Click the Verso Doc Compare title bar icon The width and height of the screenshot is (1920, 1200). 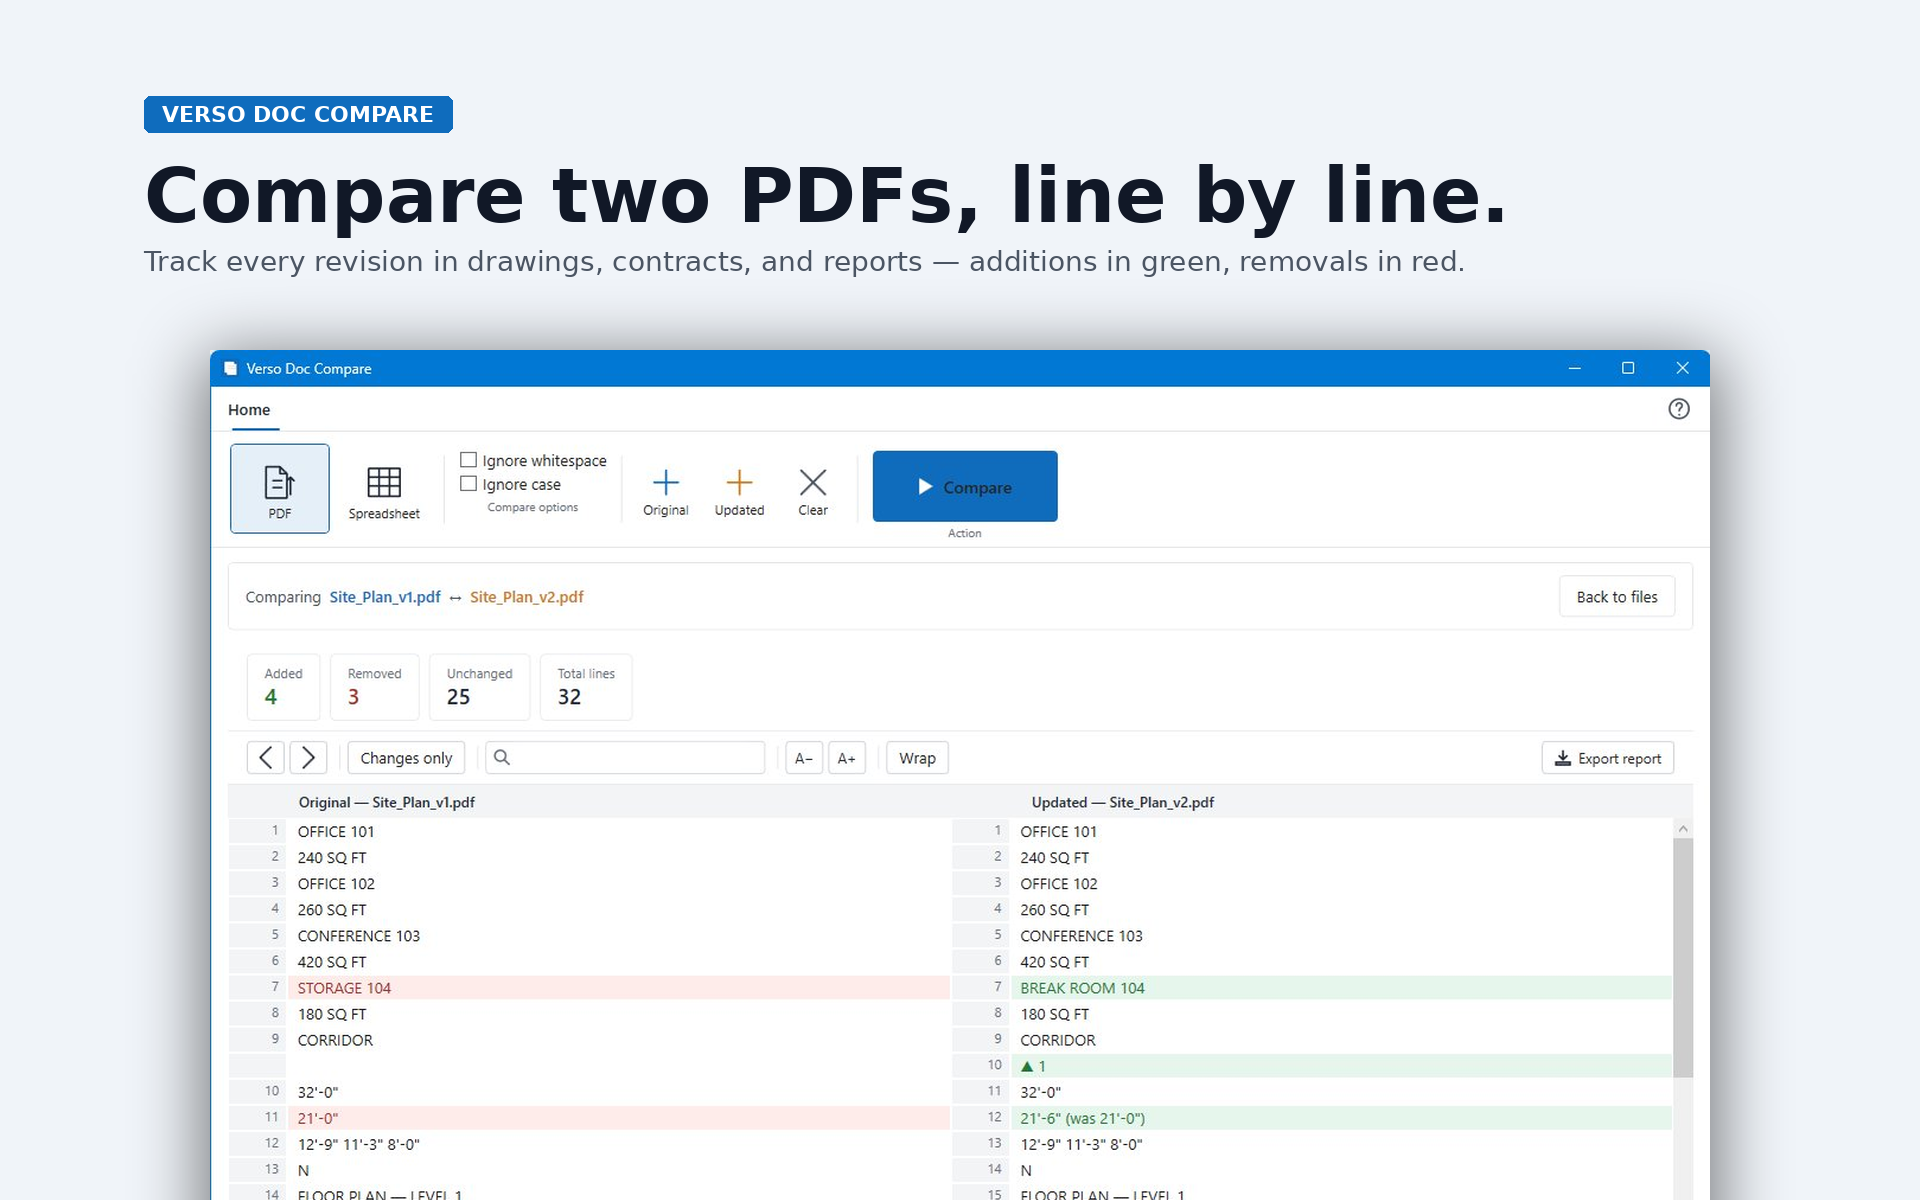231,368
